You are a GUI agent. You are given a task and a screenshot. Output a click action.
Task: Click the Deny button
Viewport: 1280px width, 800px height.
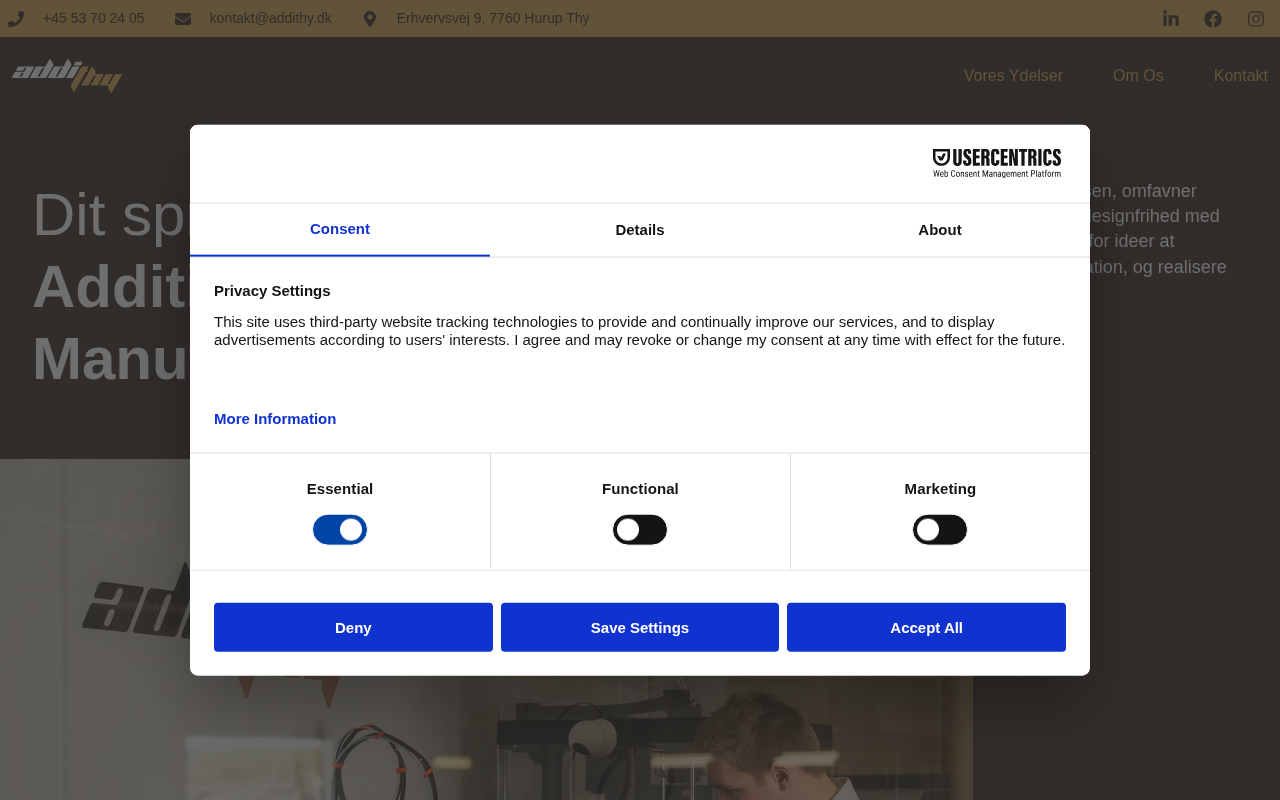click(x=353, y=627)
